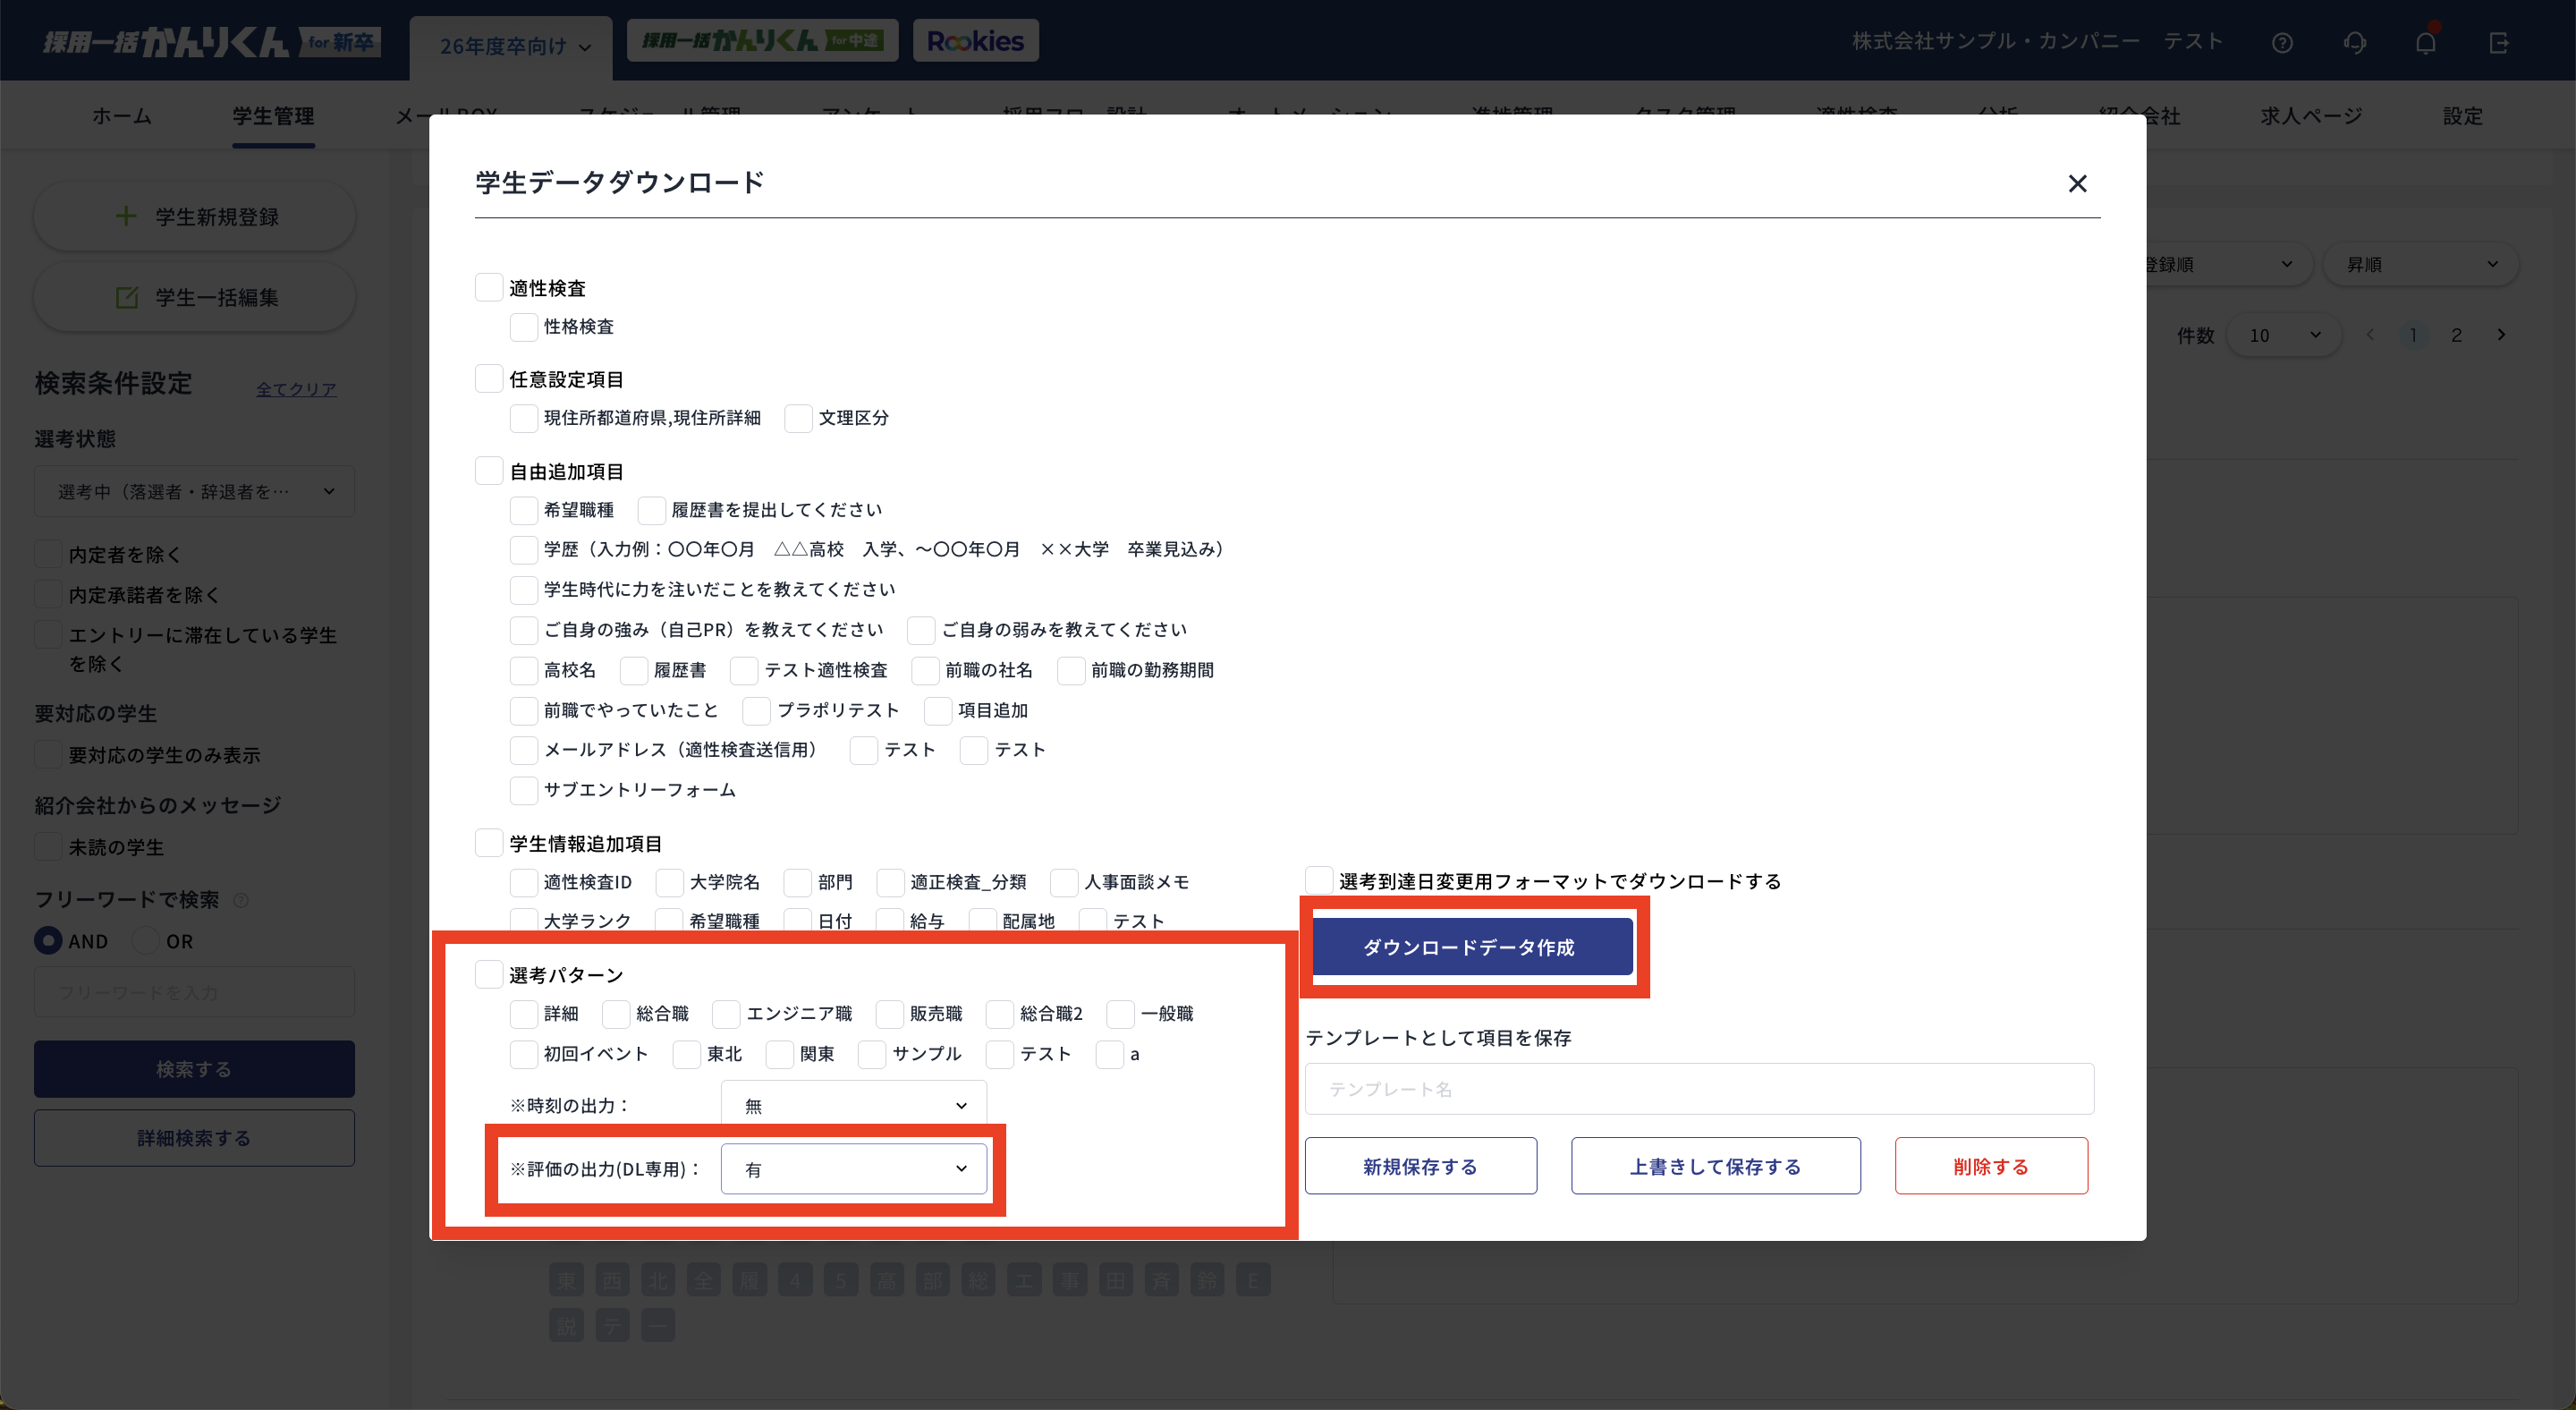Close the student data download dialog

[2077, 184]
